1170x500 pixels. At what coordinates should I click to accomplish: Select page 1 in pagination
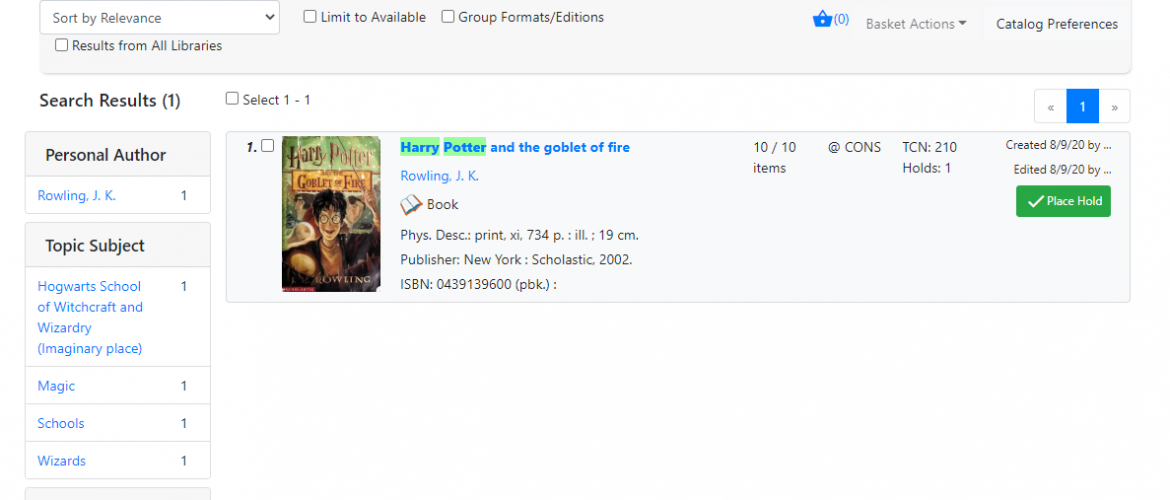point(1083,107)
